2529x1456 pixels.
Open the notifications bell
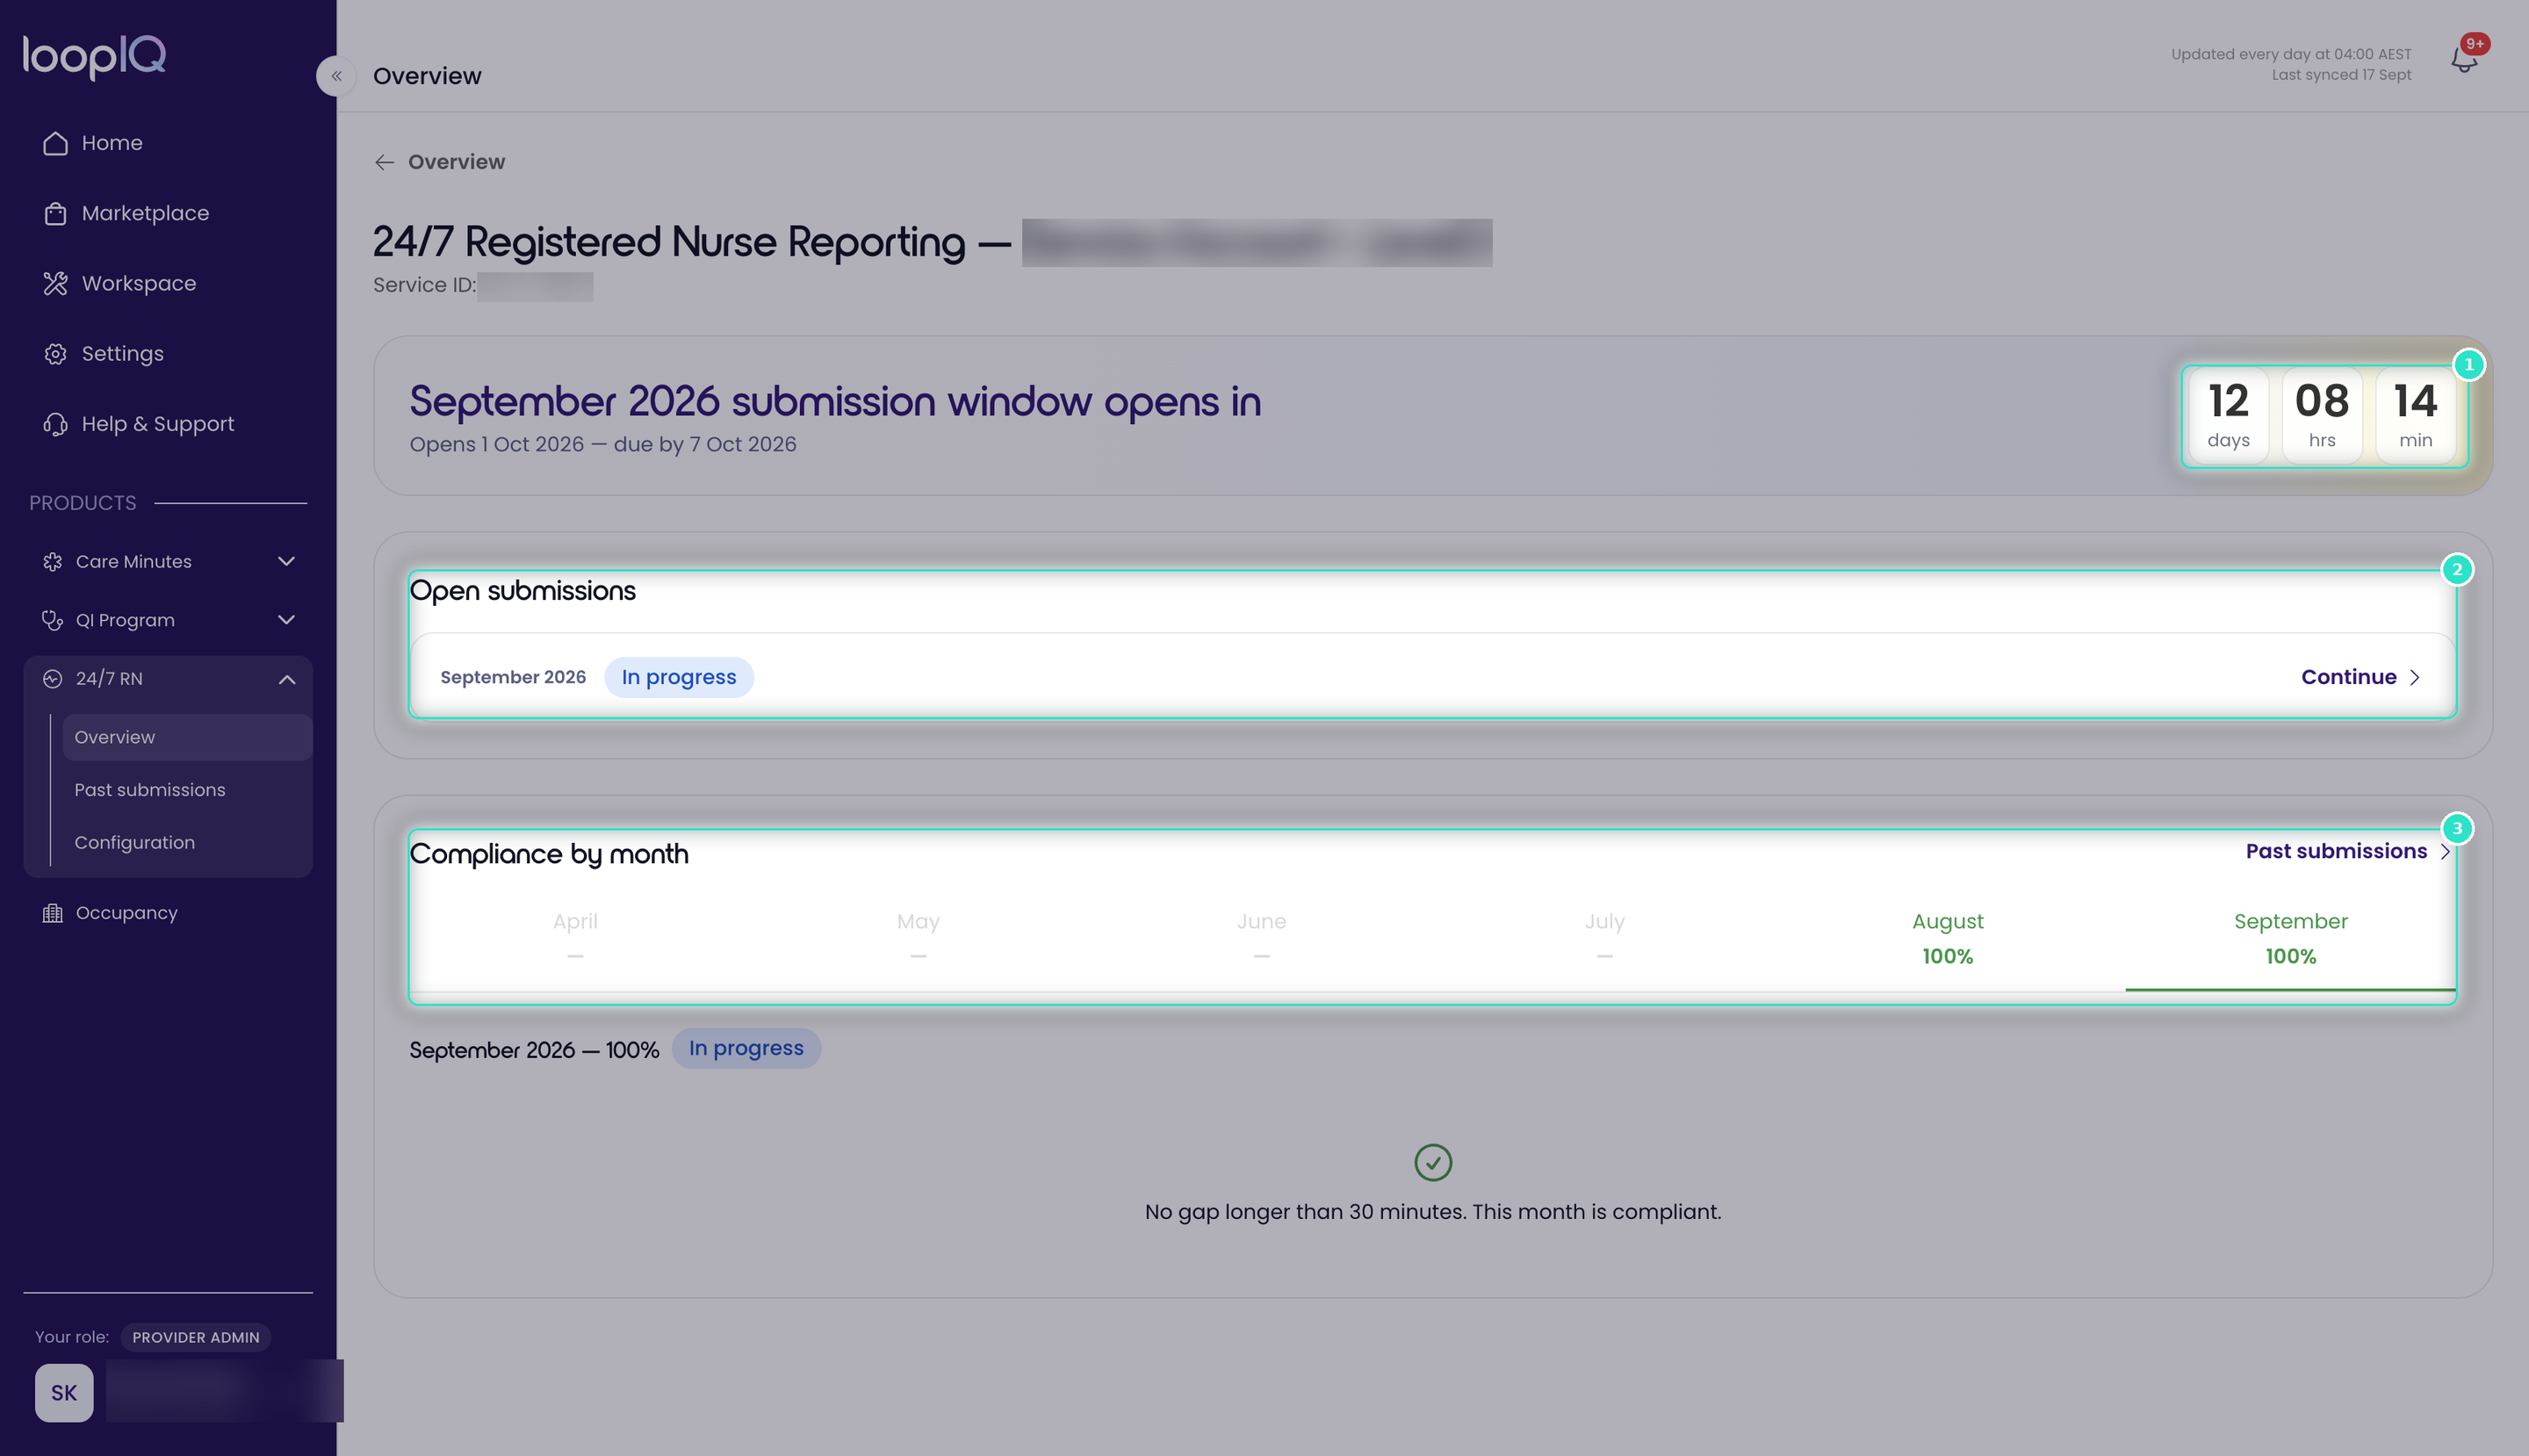pyautogui.click(x=2464, y=60)
